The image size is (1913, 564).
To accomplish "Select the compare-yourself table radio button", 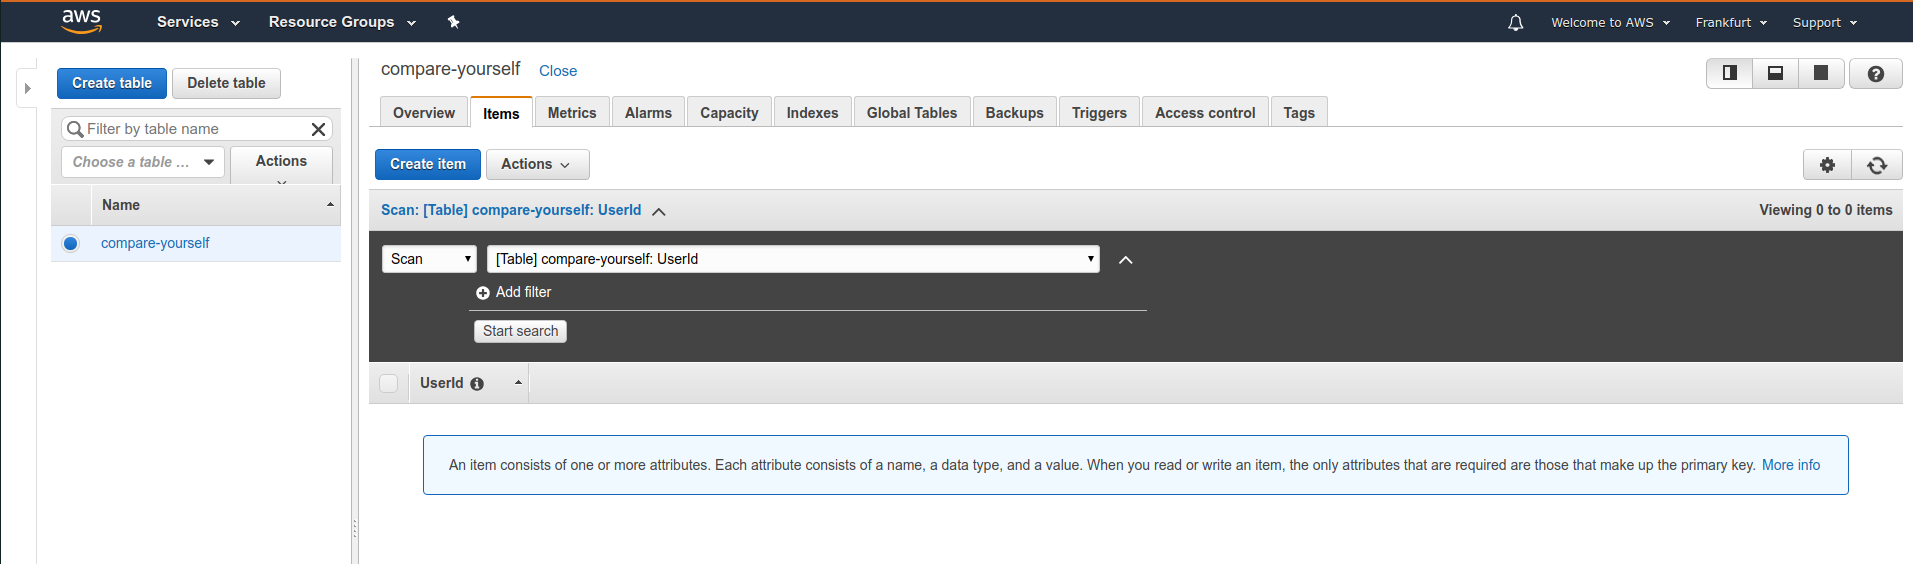I will point(70,243).
